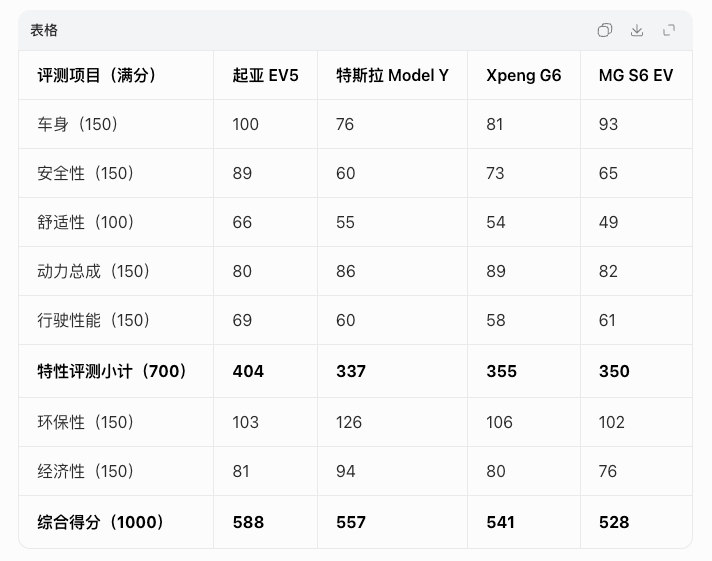
Task: Select the 表格 title label
Action: click(44, 30)
